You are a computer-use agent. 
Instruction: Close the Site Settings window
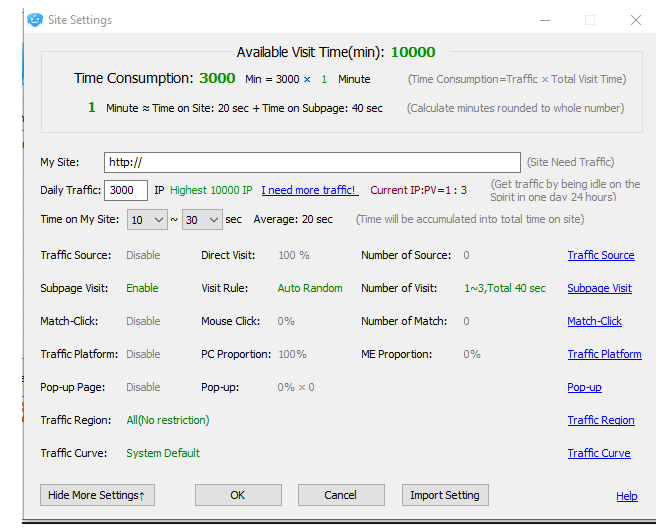636,20
